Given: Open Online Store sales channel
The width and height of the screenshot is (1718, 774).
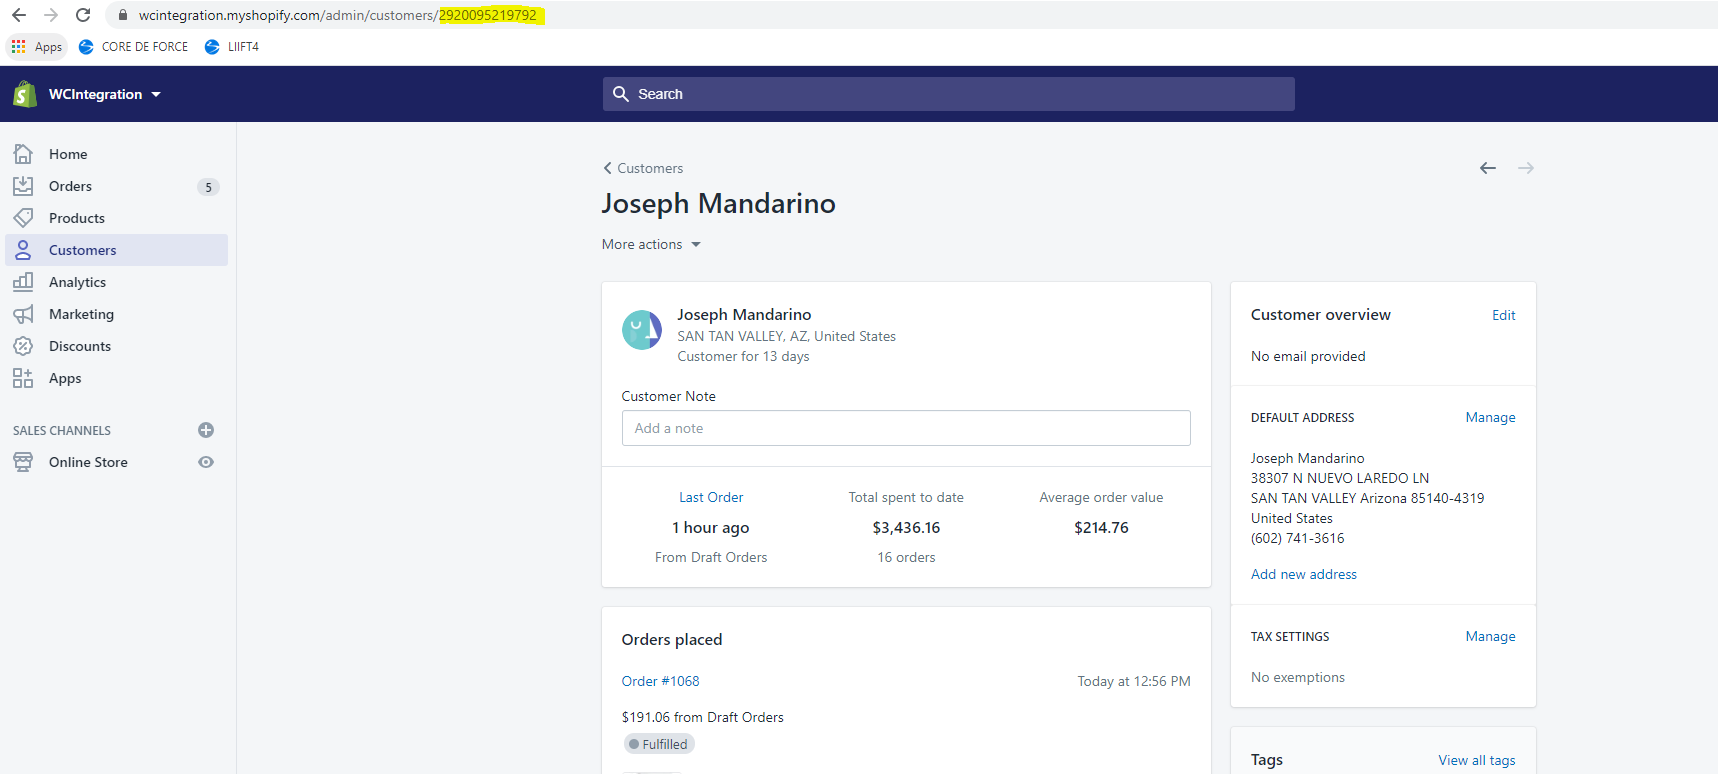Looking at the screenshot, I should pyautogui.click(x=88, y=462).
